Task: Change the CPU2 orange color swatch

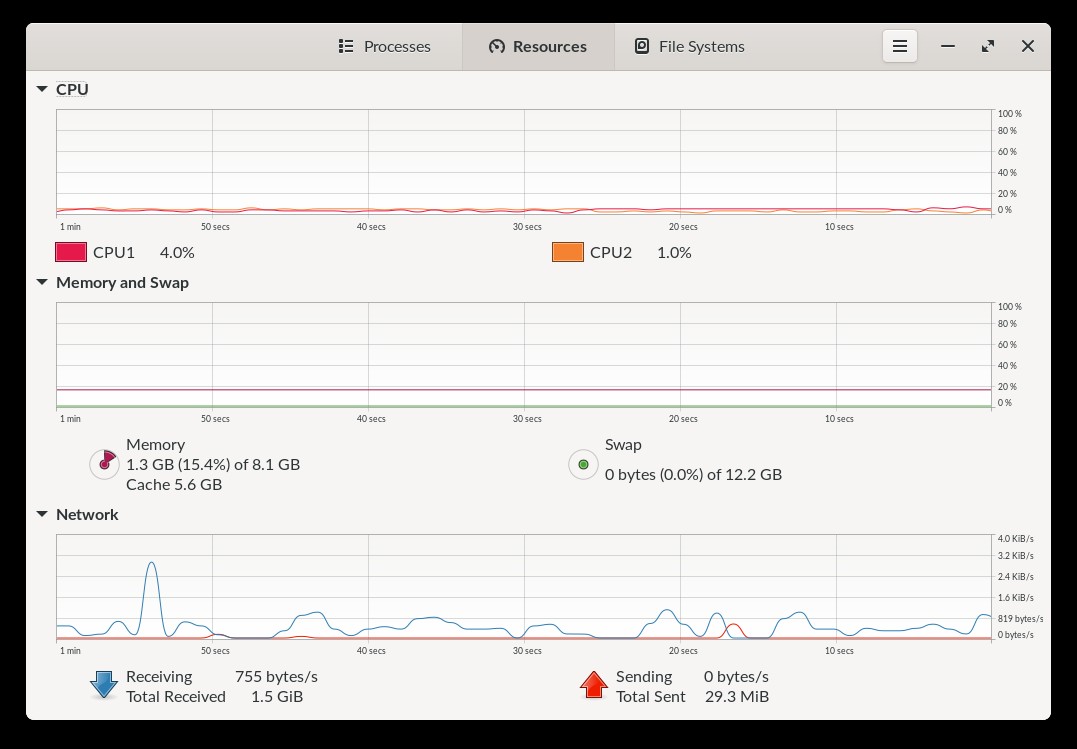Action: pyautogui.click(x=568, y=252)
